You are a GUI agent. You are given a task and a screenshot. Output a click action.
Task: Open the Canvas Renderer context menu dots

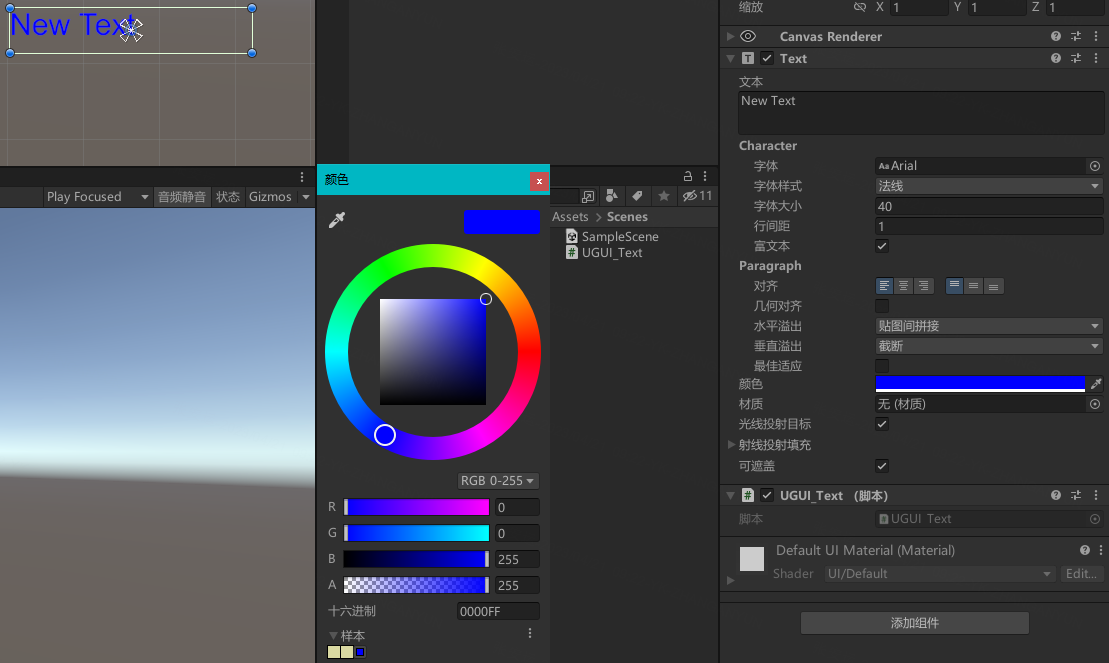click(1096, 36)
